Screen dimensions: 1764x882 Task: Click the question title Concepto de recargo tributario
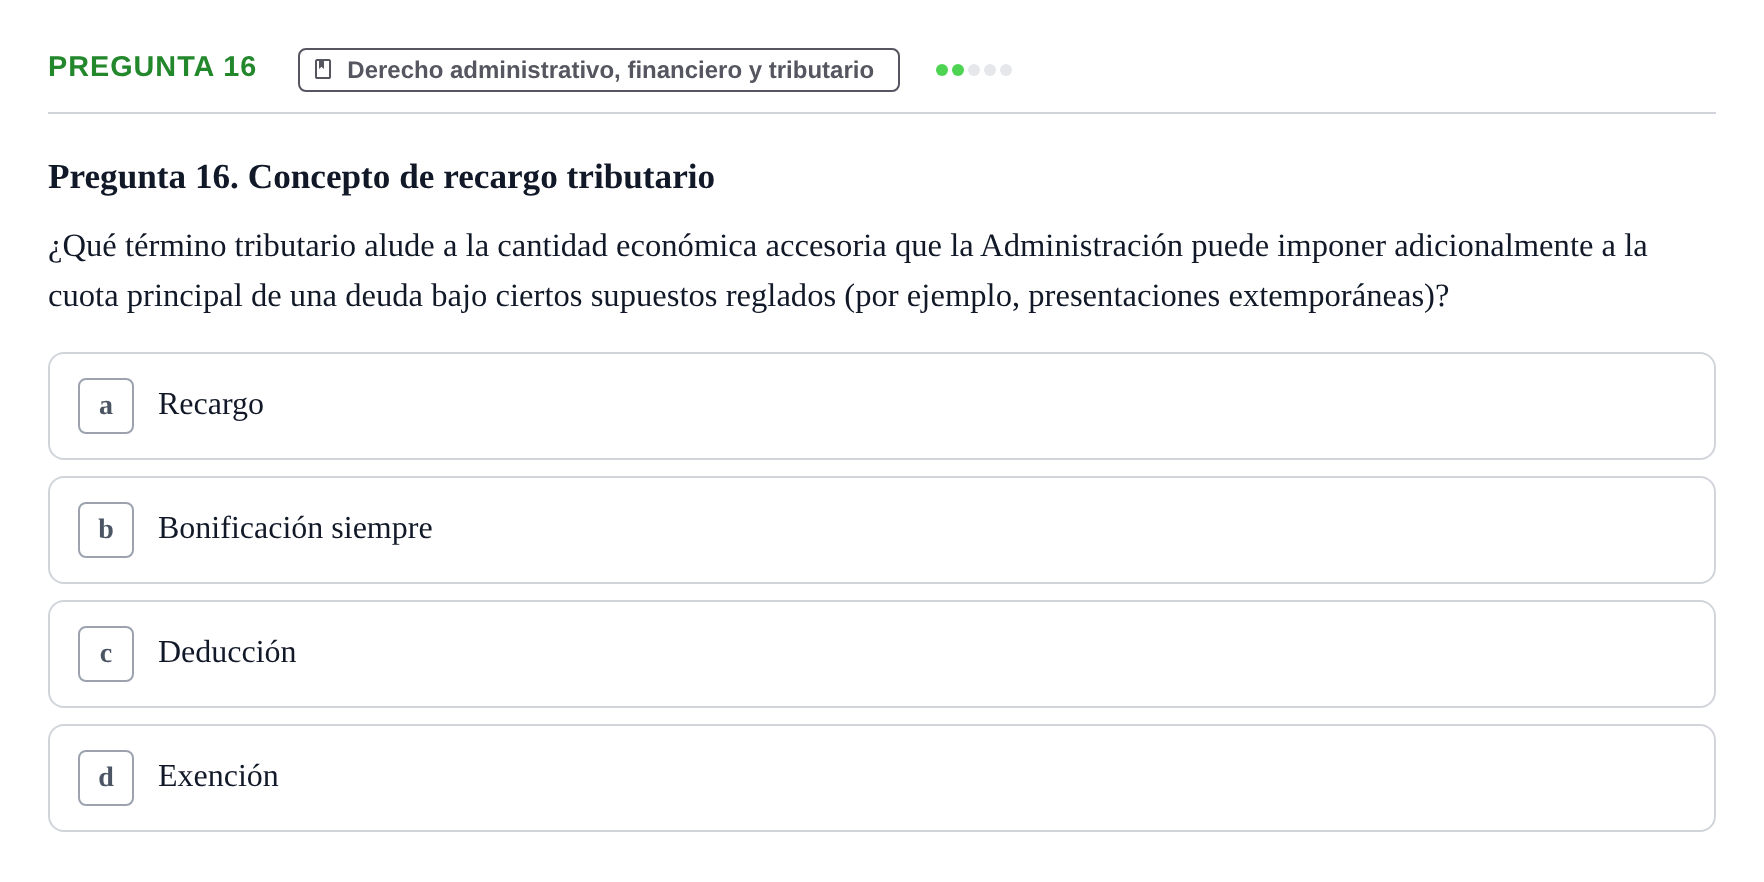(381, 177)
